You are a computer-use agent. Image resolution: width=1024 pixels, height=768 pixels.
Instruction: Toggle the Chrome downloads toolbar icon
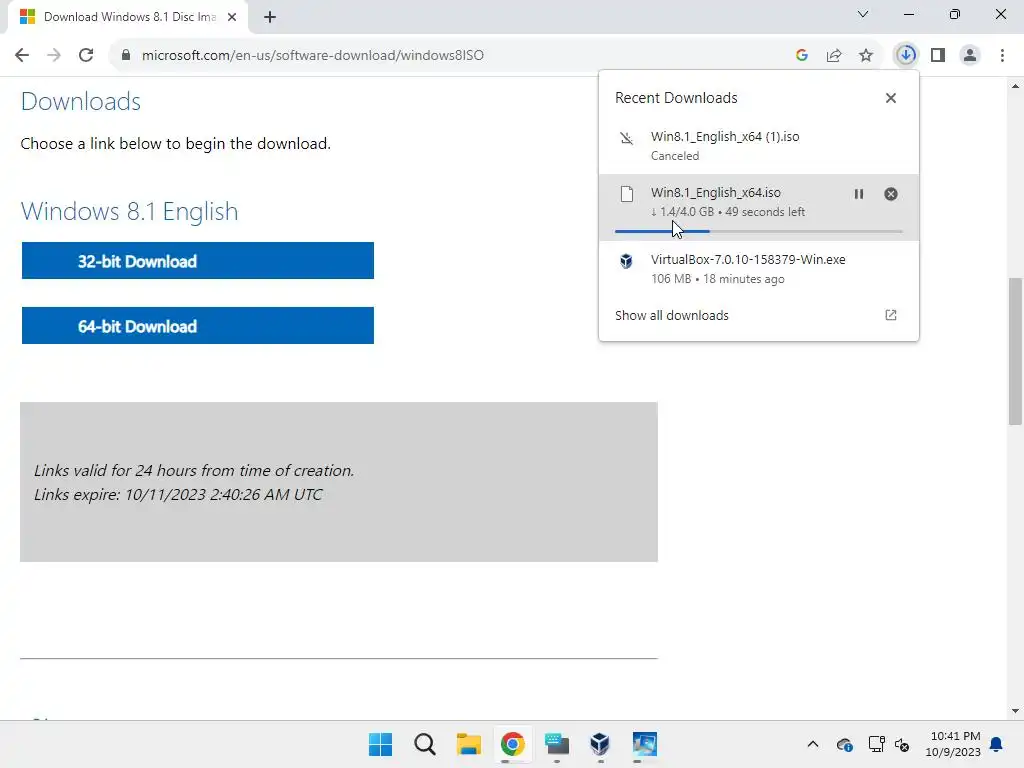coord(906,55)
